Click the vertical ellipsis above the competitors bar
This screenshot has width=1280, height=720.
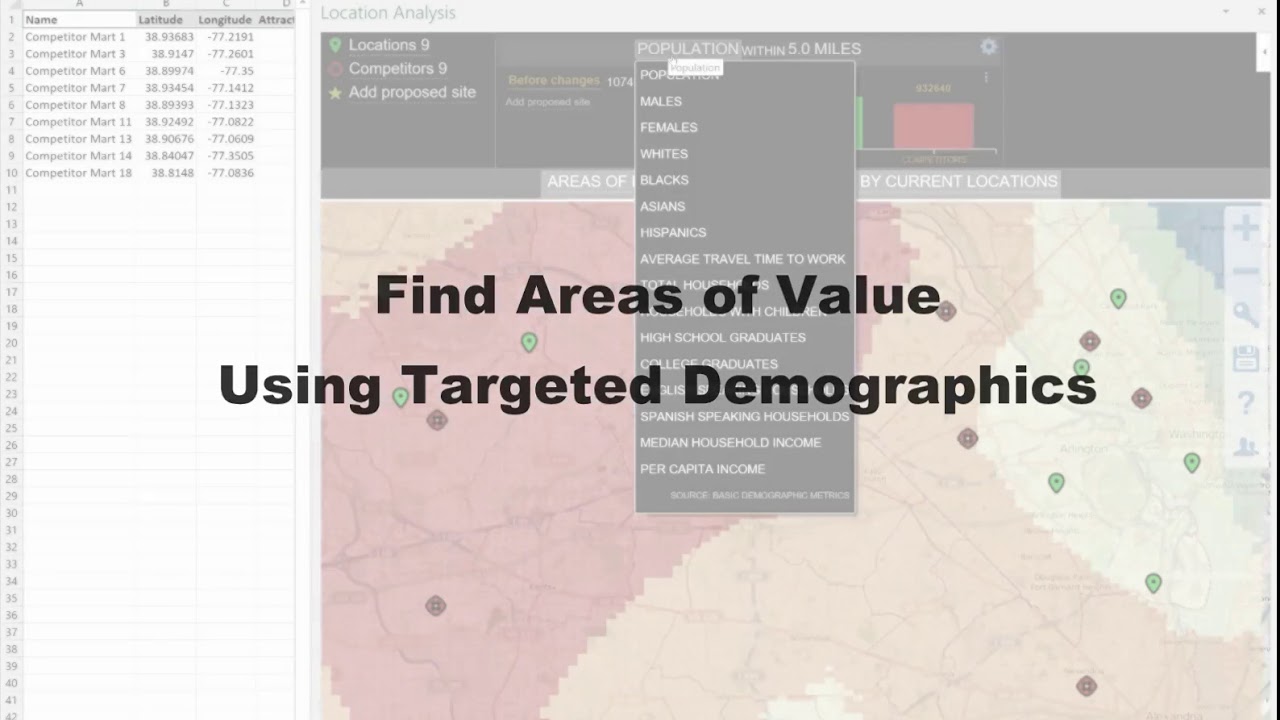986,77
